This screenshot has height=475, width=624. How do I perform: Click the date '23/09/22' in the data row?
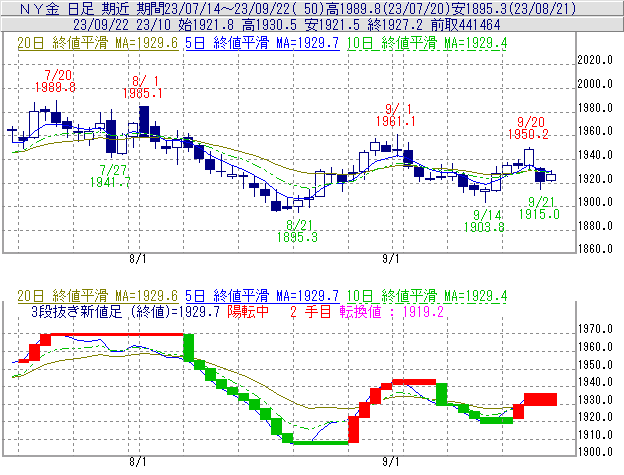(x=101, y=25)
